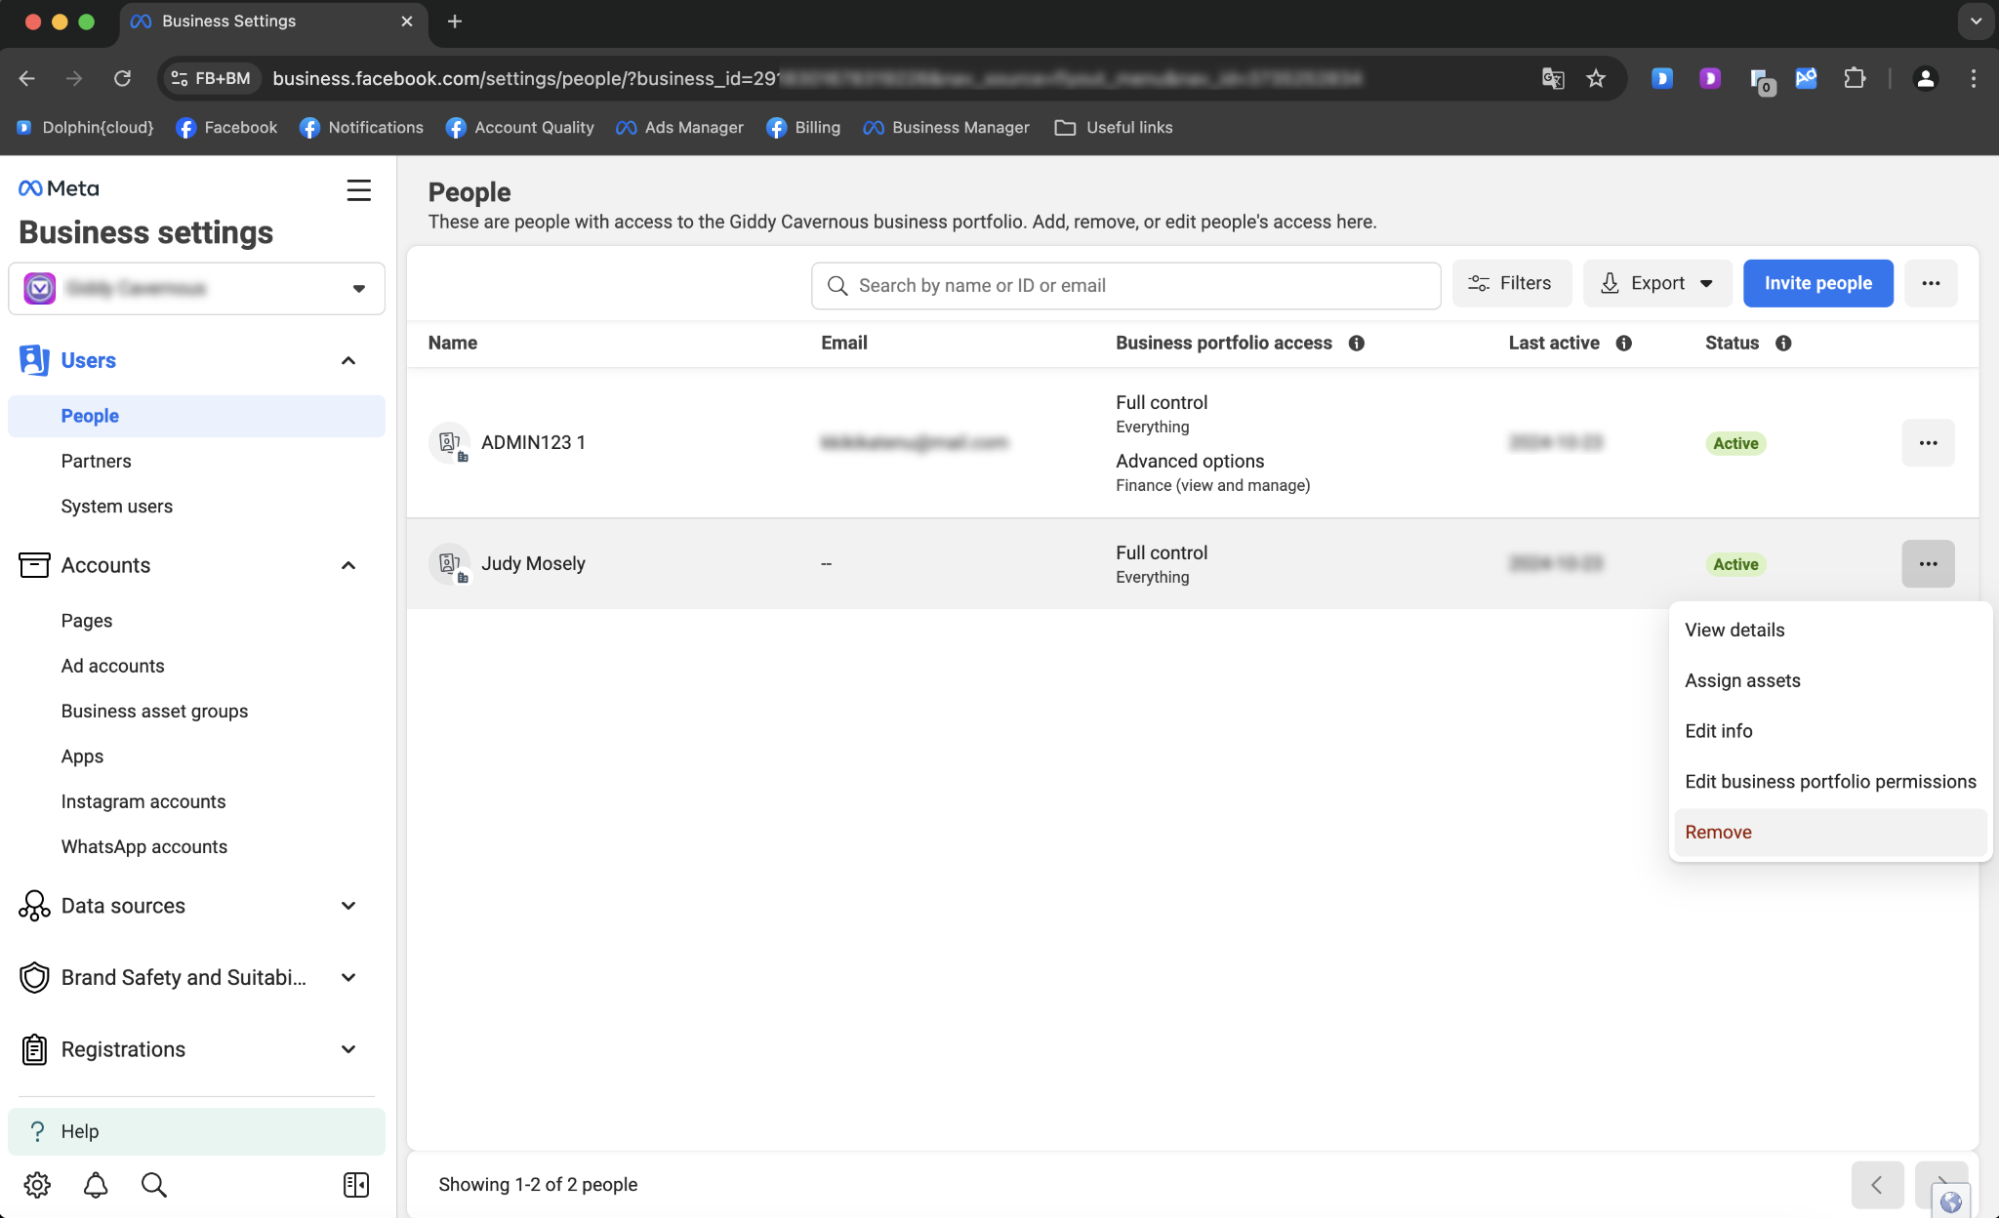Click the Invite people button
Screen dimensions: 1999x1219
[x=1817, y=284]
